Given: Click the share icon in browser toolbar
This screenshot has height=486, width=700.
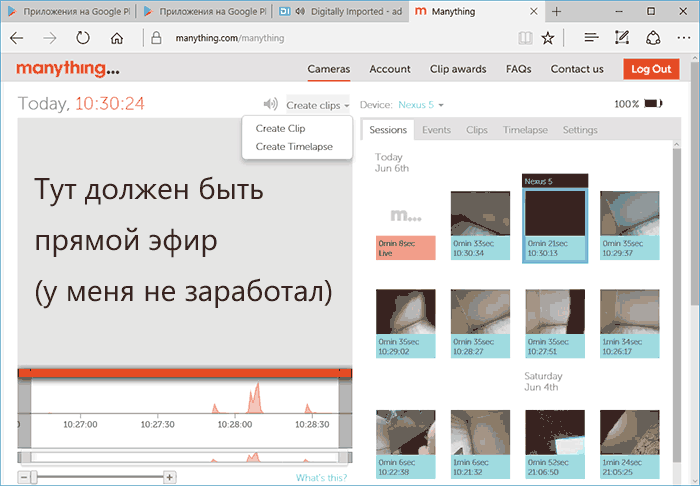Looking at the screenshot, I should pyautogui.click(x=653, y=38).
